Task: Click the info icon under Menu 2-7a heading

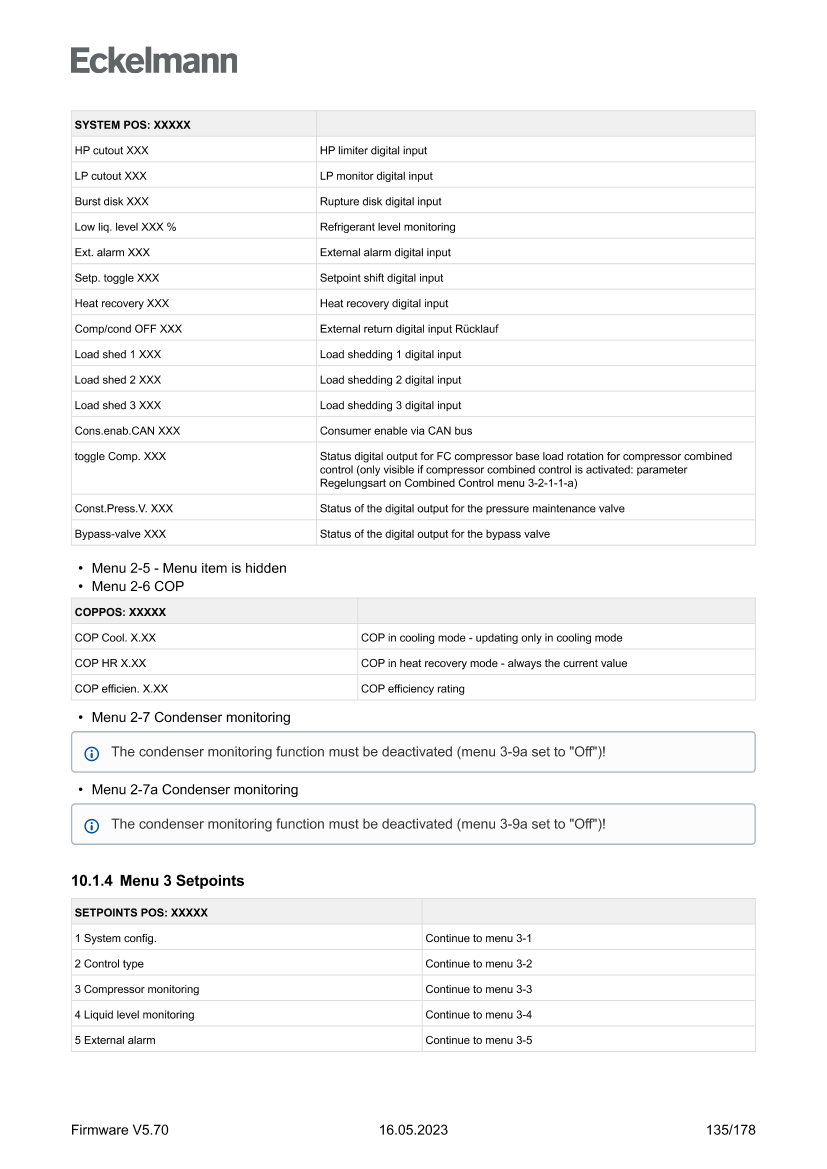Action: coord(92,825)
